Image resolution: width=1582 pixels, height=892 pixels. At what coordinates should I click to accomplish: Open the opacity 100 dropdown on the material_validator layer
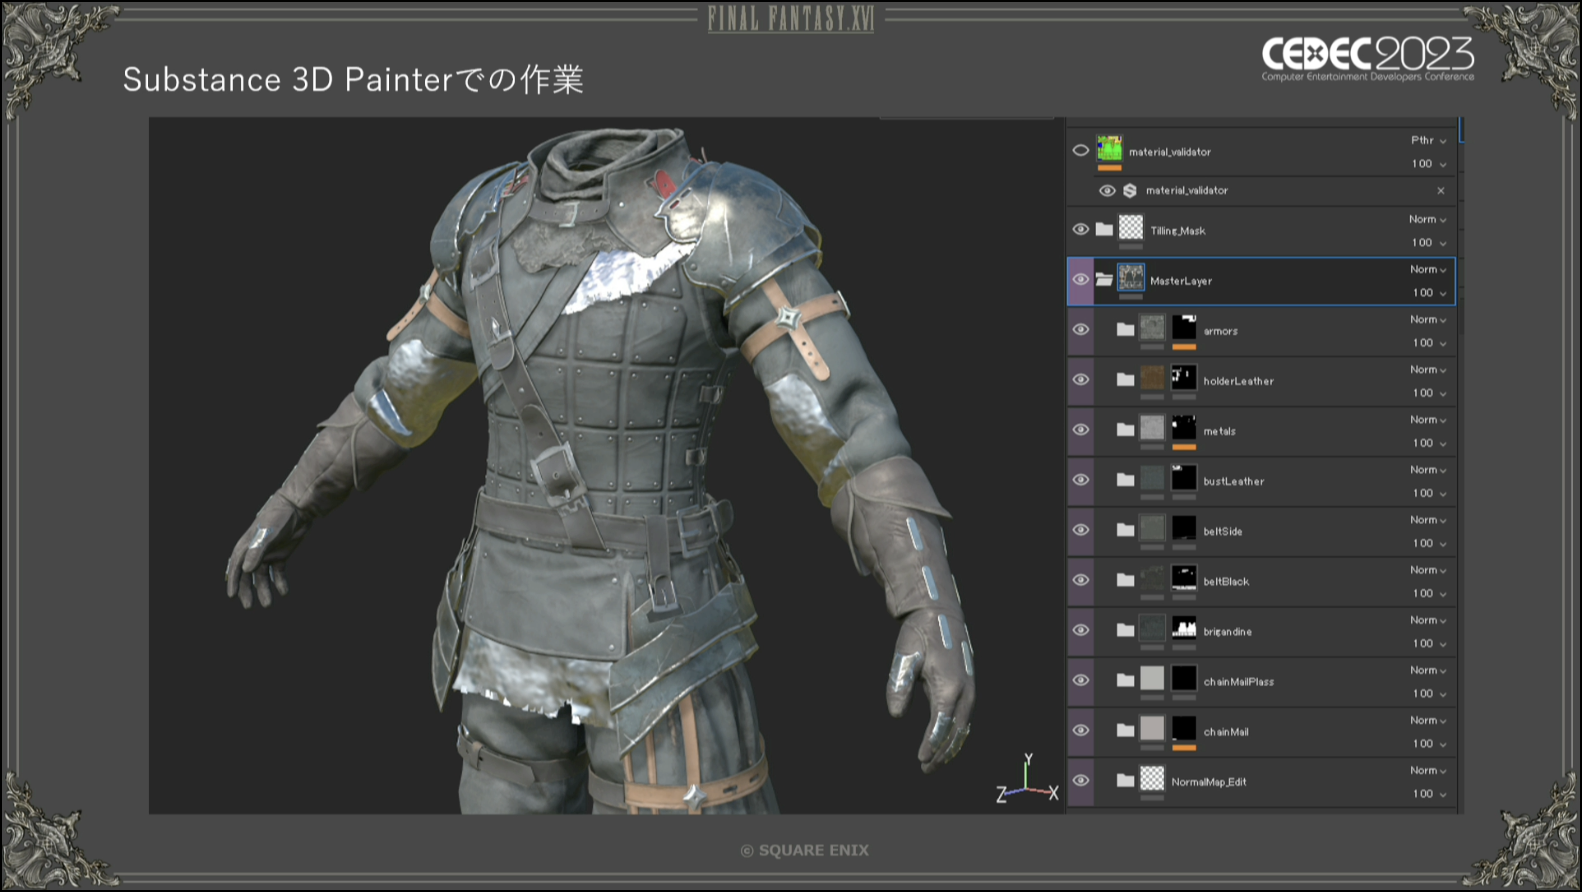pos(1429,163)
